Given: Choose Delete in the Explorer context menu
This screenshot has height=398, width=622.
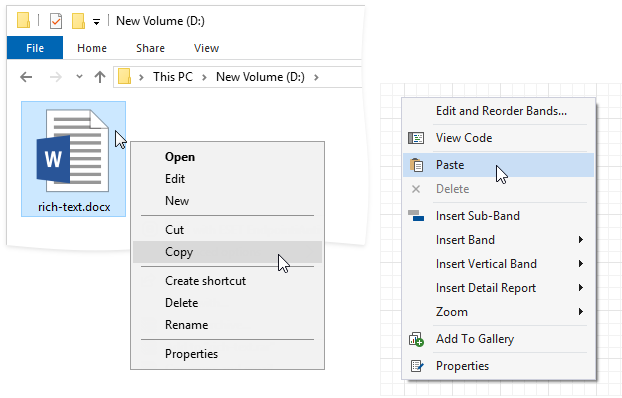Looking at the screenshot, I should click(227, 303).
